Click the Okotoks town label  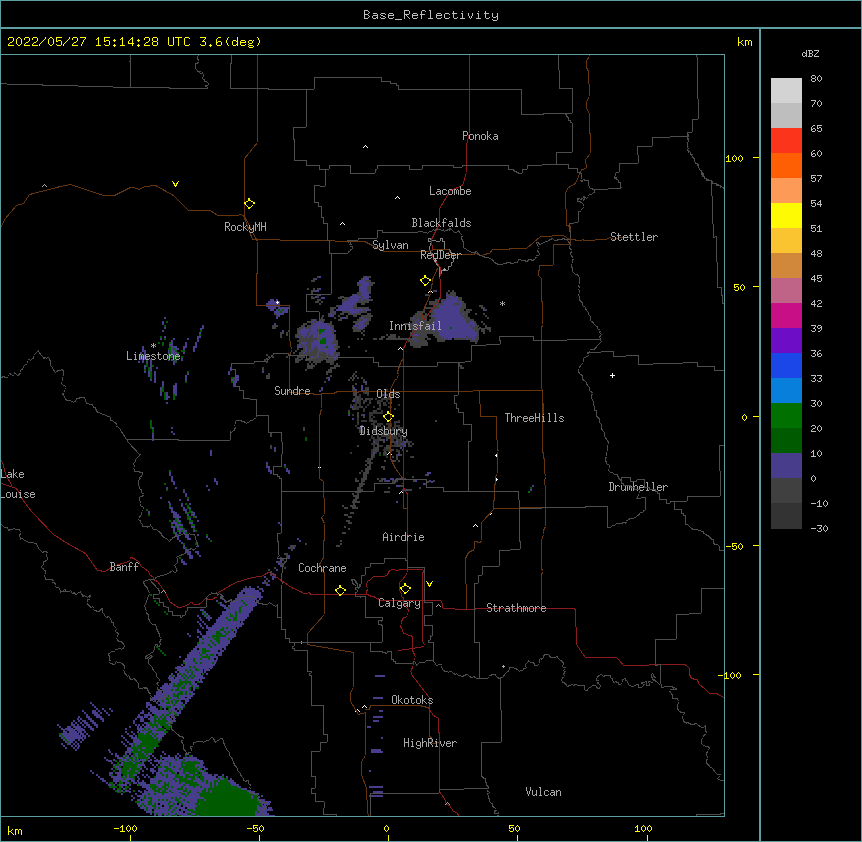click(x=412, y=700)
